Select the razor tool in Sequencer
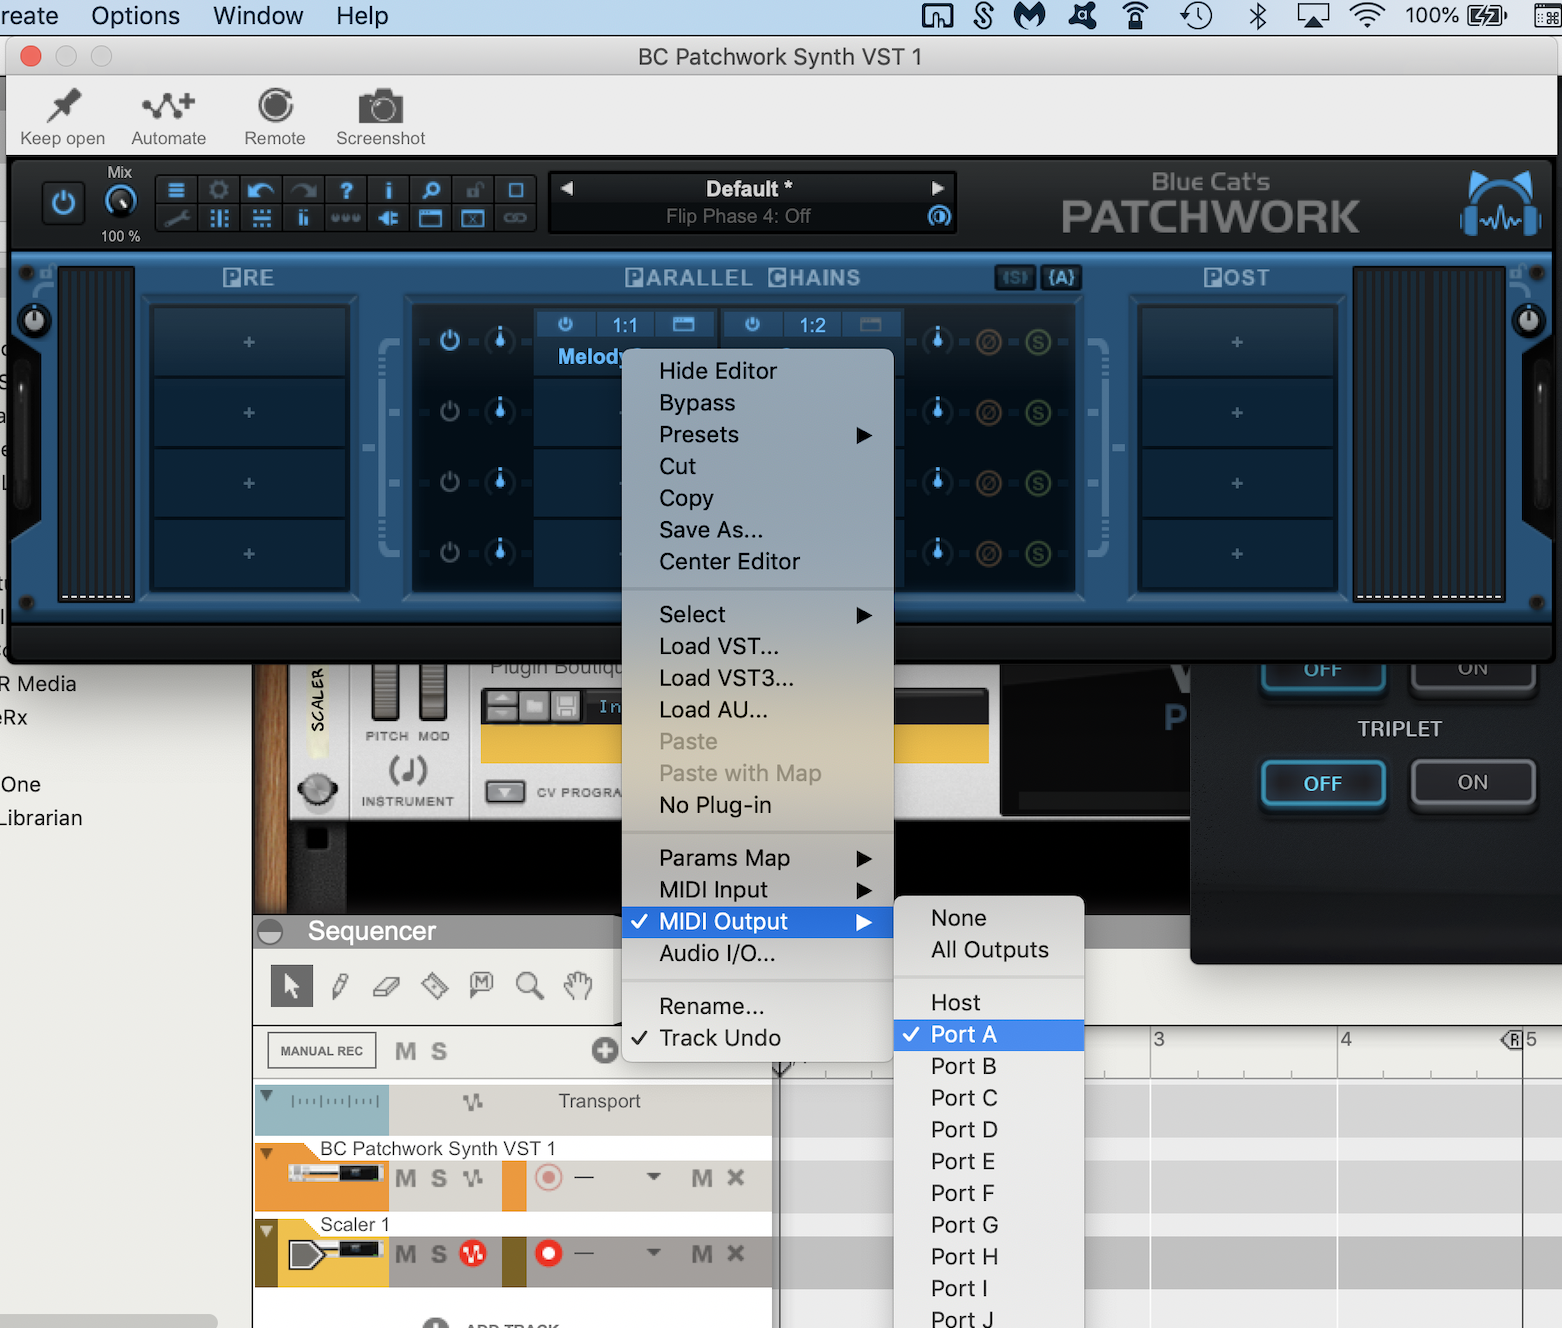Viewport: 1562px width, 1328px height. tap(434, 986)
